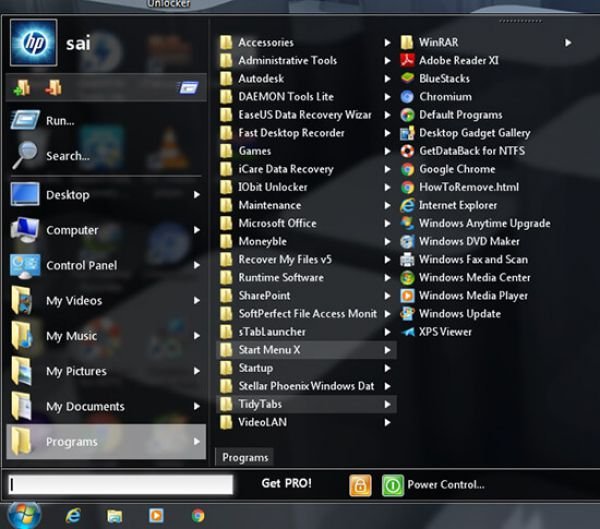Open Google Chrome from the taskbar
Image resolution: width=600 pixels, height=529 pixels.
[x=198, y=516]
